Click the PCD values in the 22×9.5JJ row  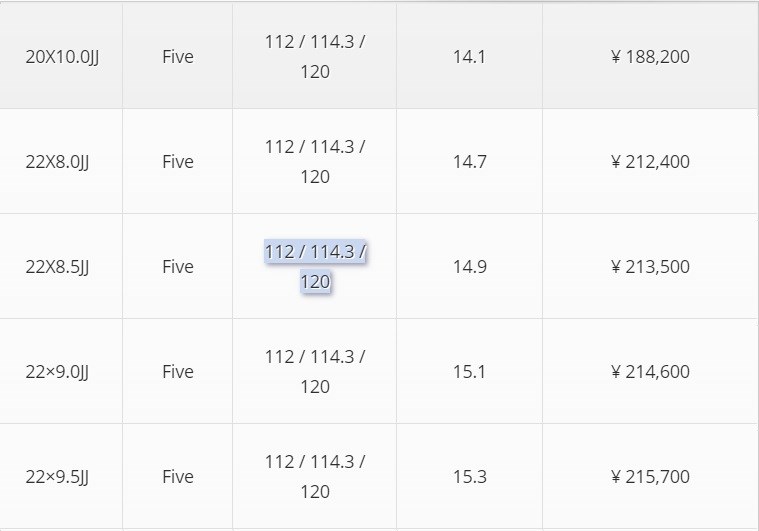pos(315,476)
